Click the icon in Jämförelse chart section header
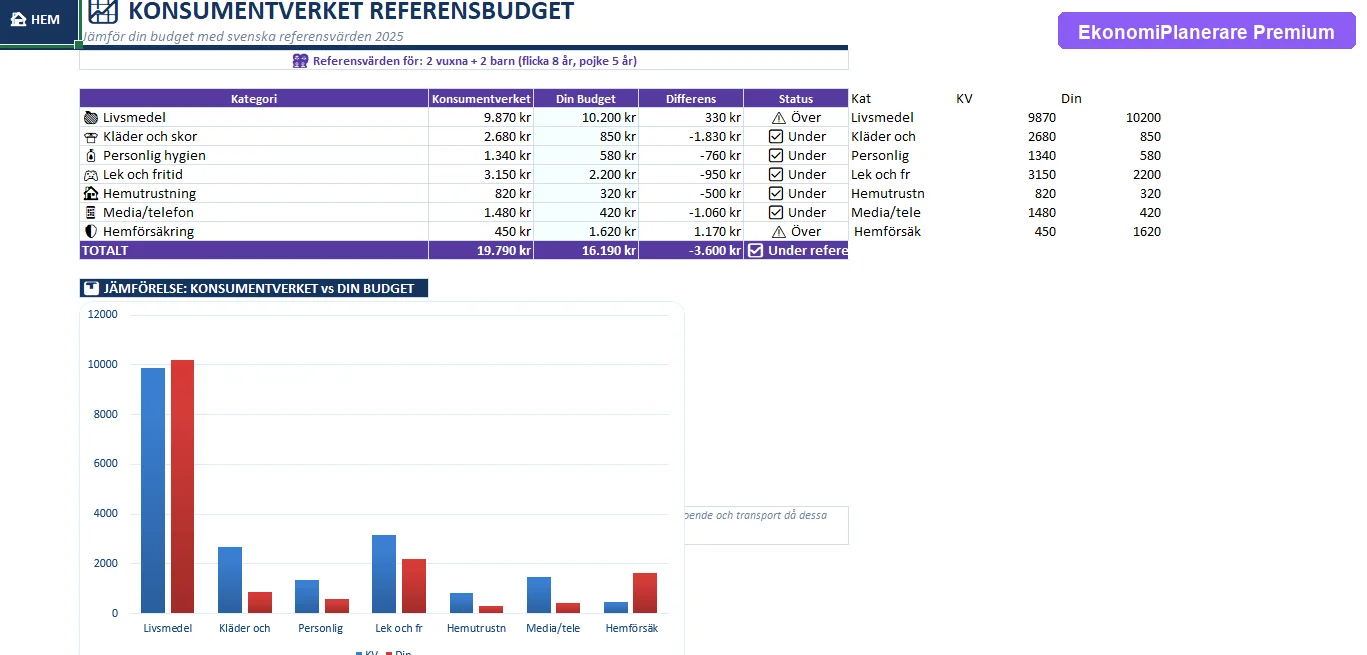 (91, 289)
